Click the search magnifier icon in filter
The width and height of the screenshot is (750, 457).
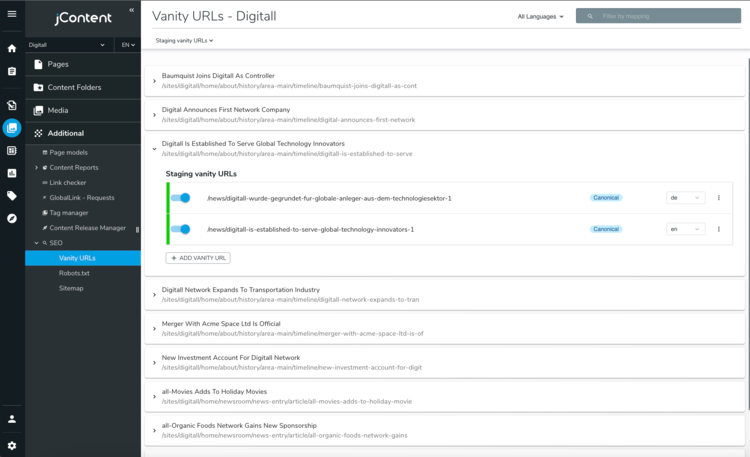tap(590, 16)
